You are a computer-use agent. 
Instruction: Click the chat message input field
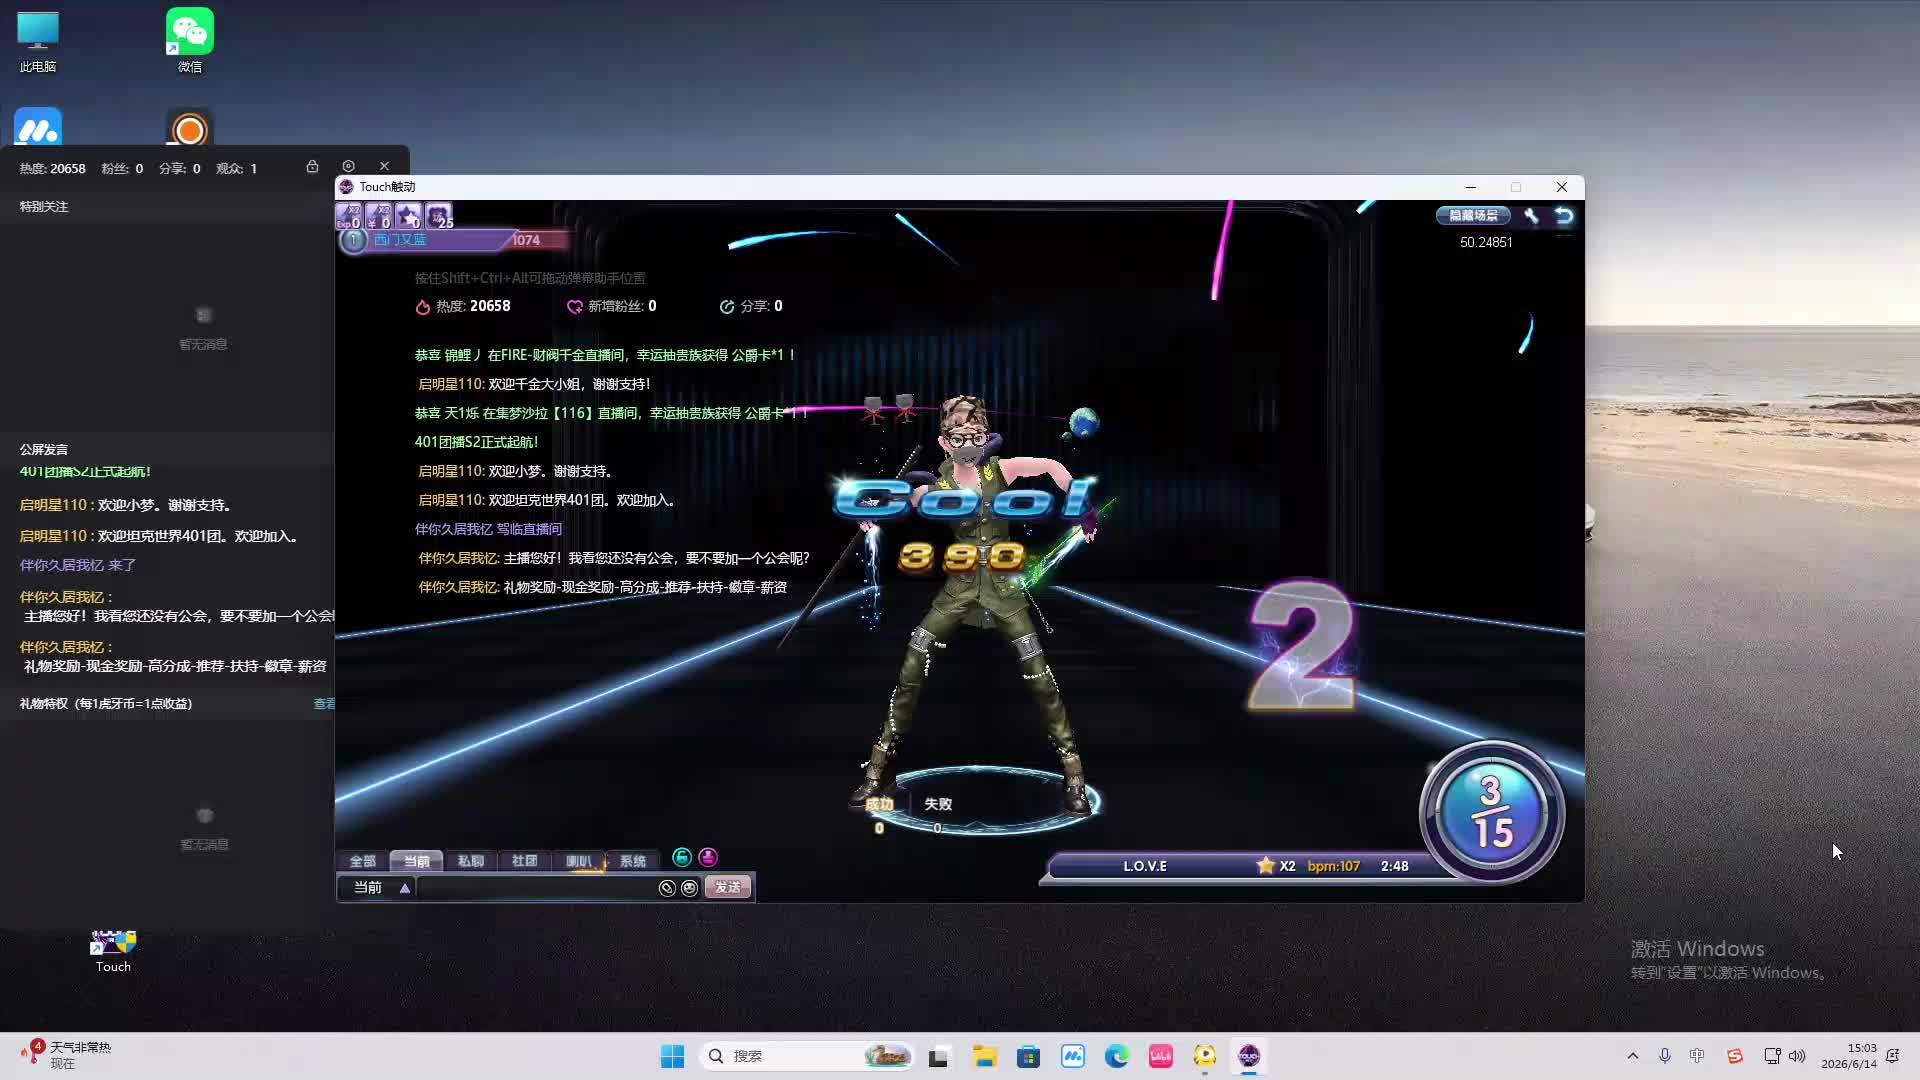pos(536,888)
